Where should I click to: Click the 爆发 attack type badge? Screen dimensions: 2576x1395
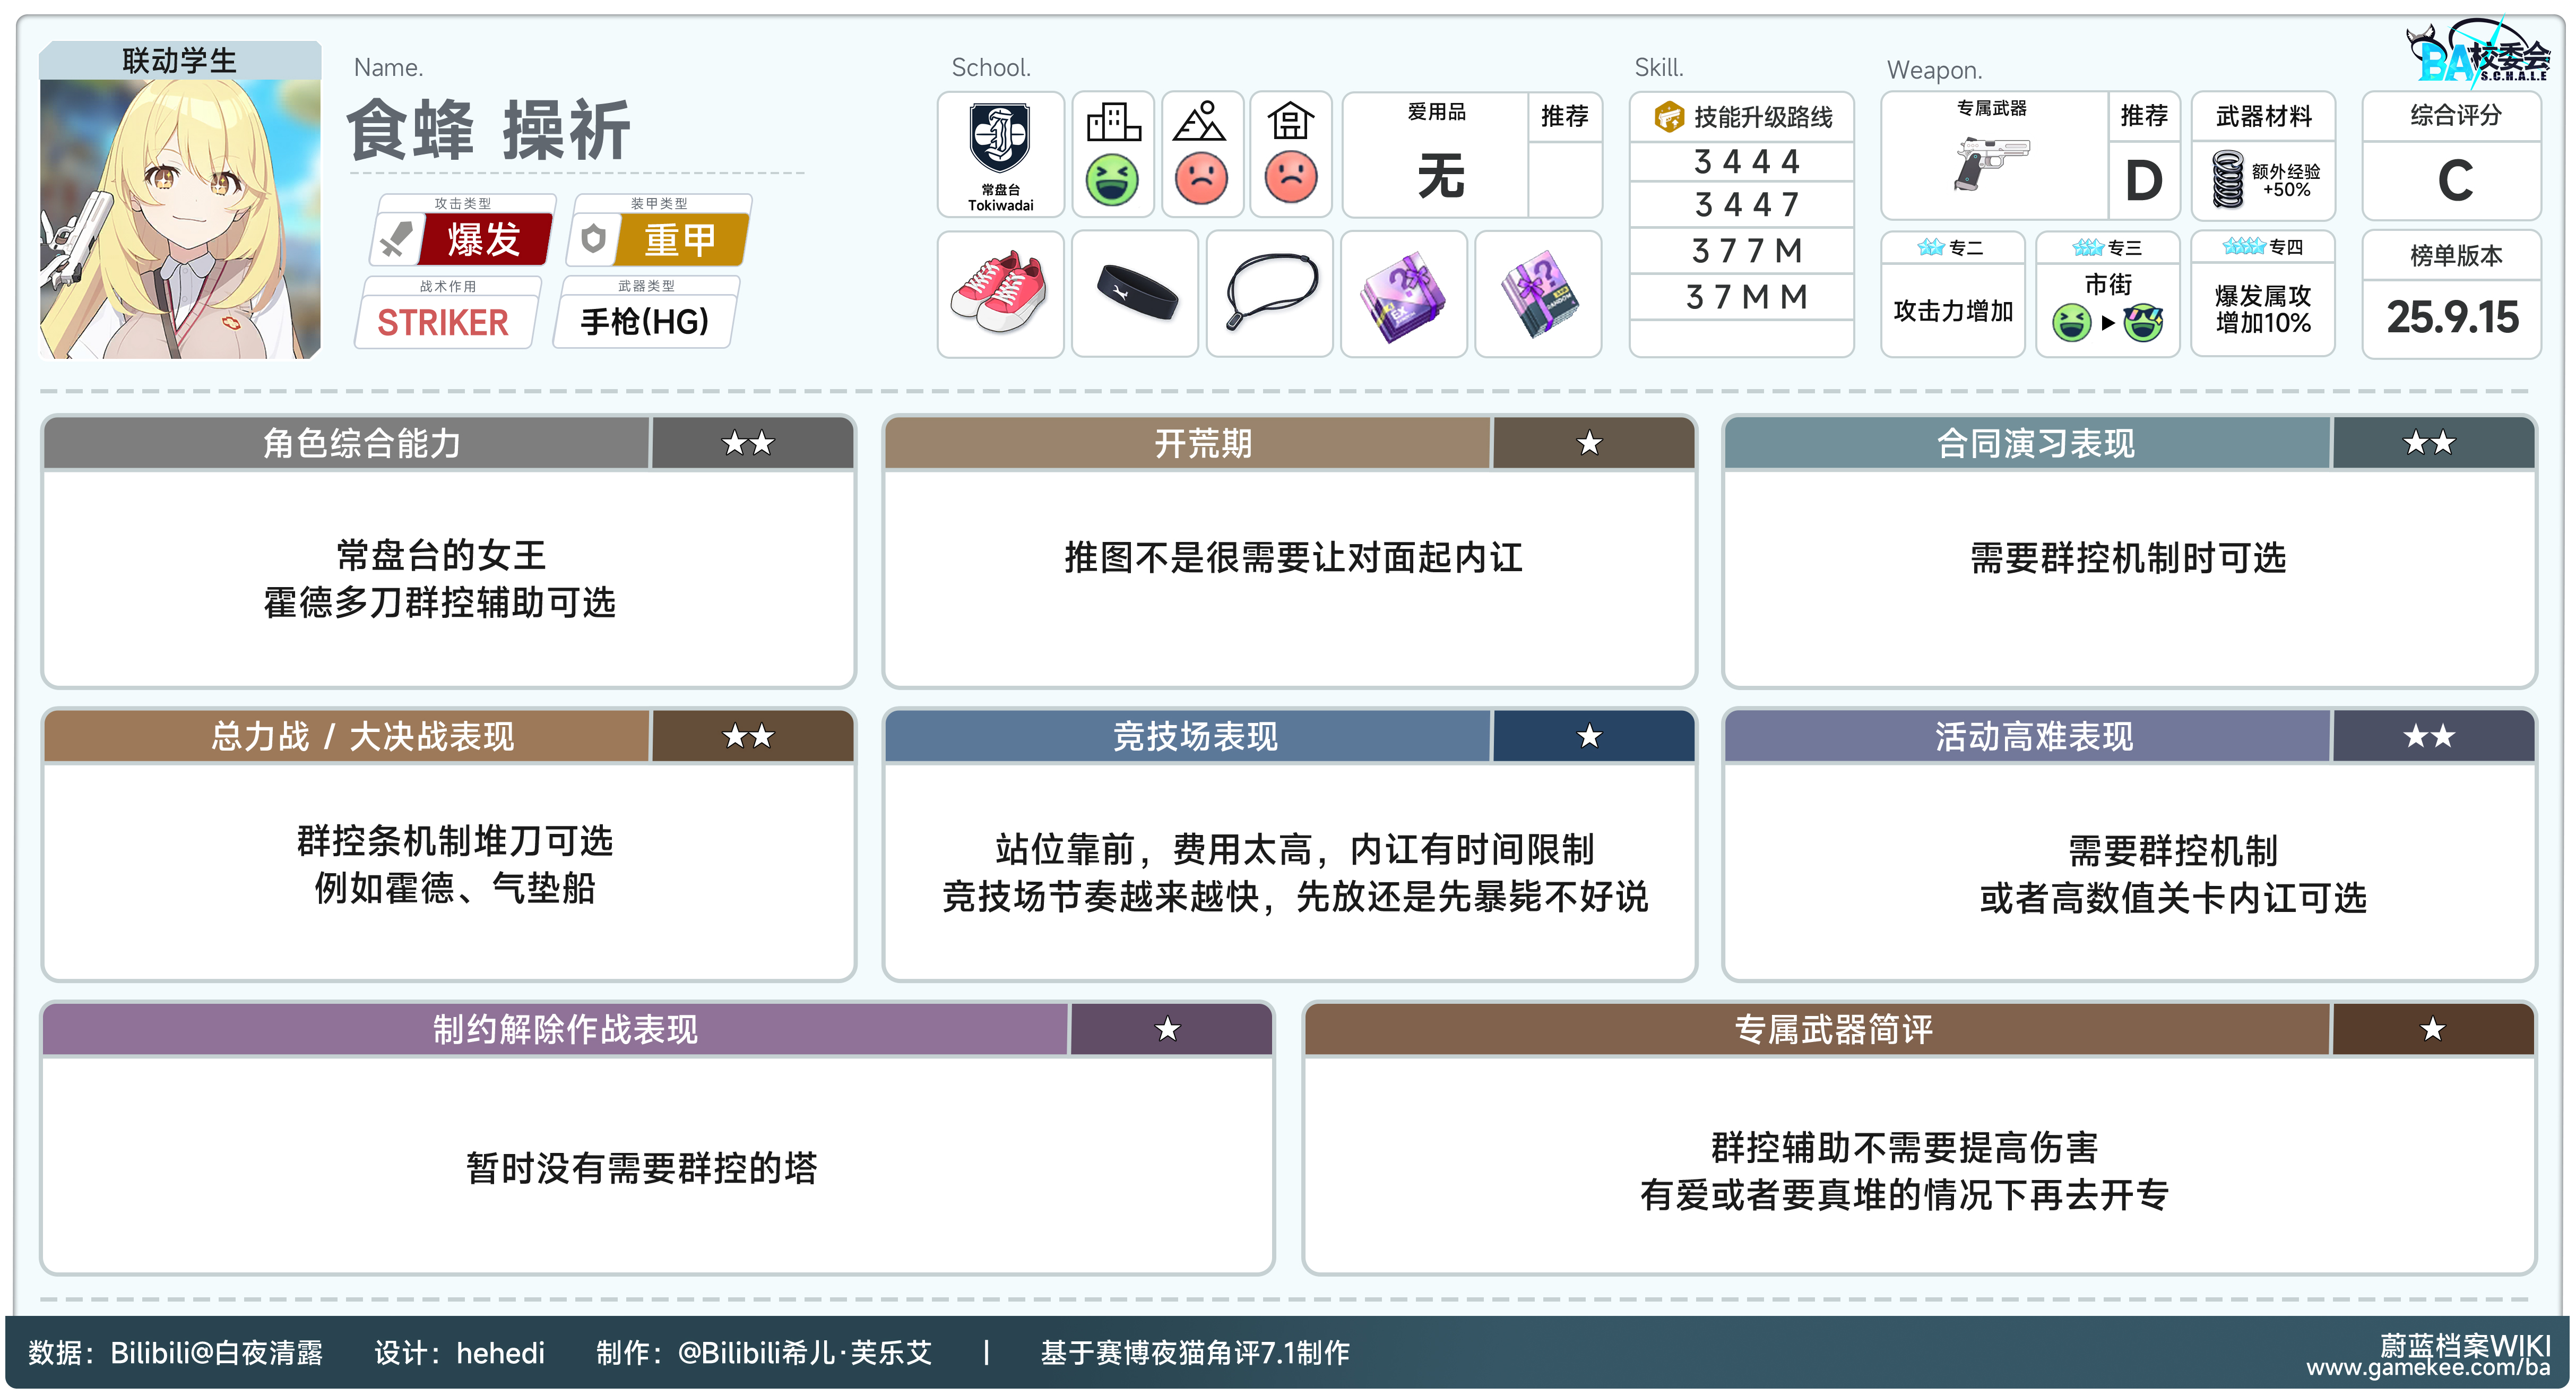click(x=483, y=240)
